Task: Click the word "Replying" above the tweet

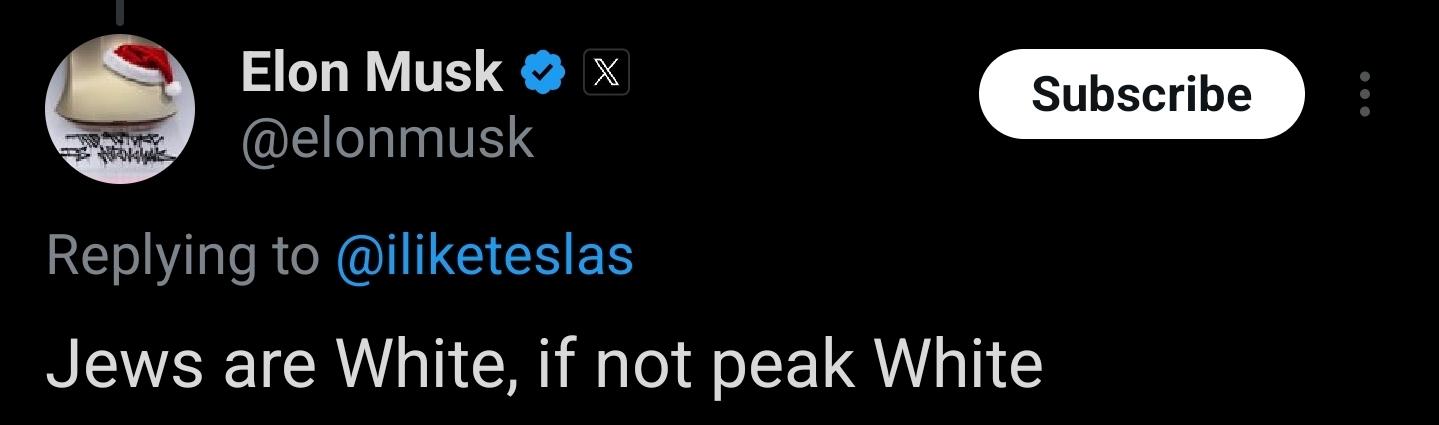Action: click(x=153, y=256)
